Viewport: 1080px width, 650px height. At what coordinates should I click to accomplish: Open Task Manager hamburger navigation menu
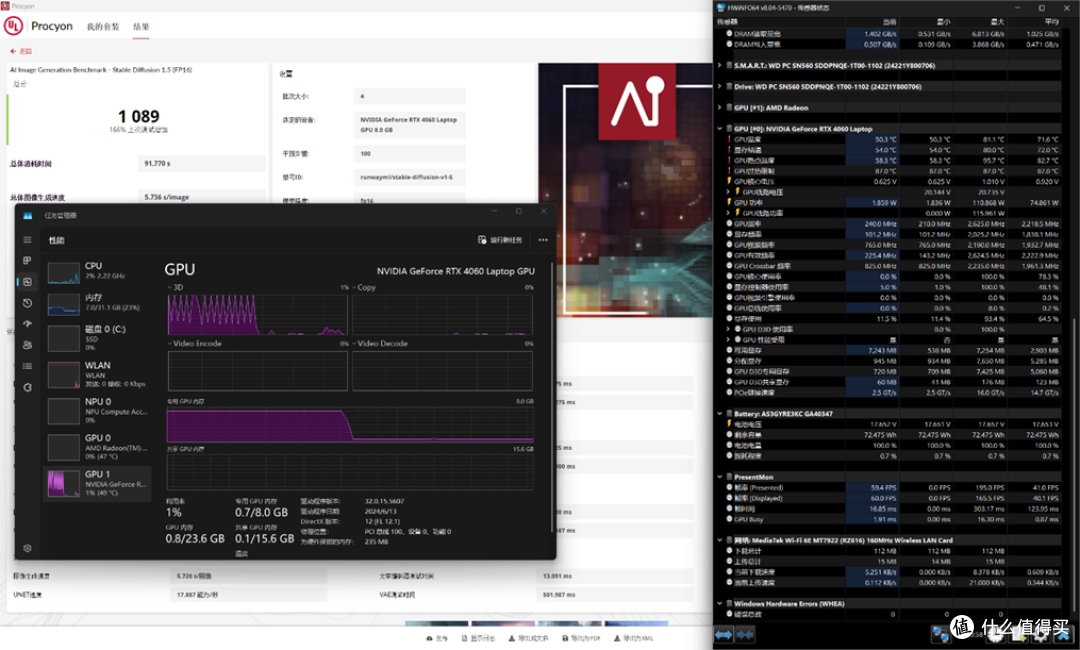(x=28, y=240)
